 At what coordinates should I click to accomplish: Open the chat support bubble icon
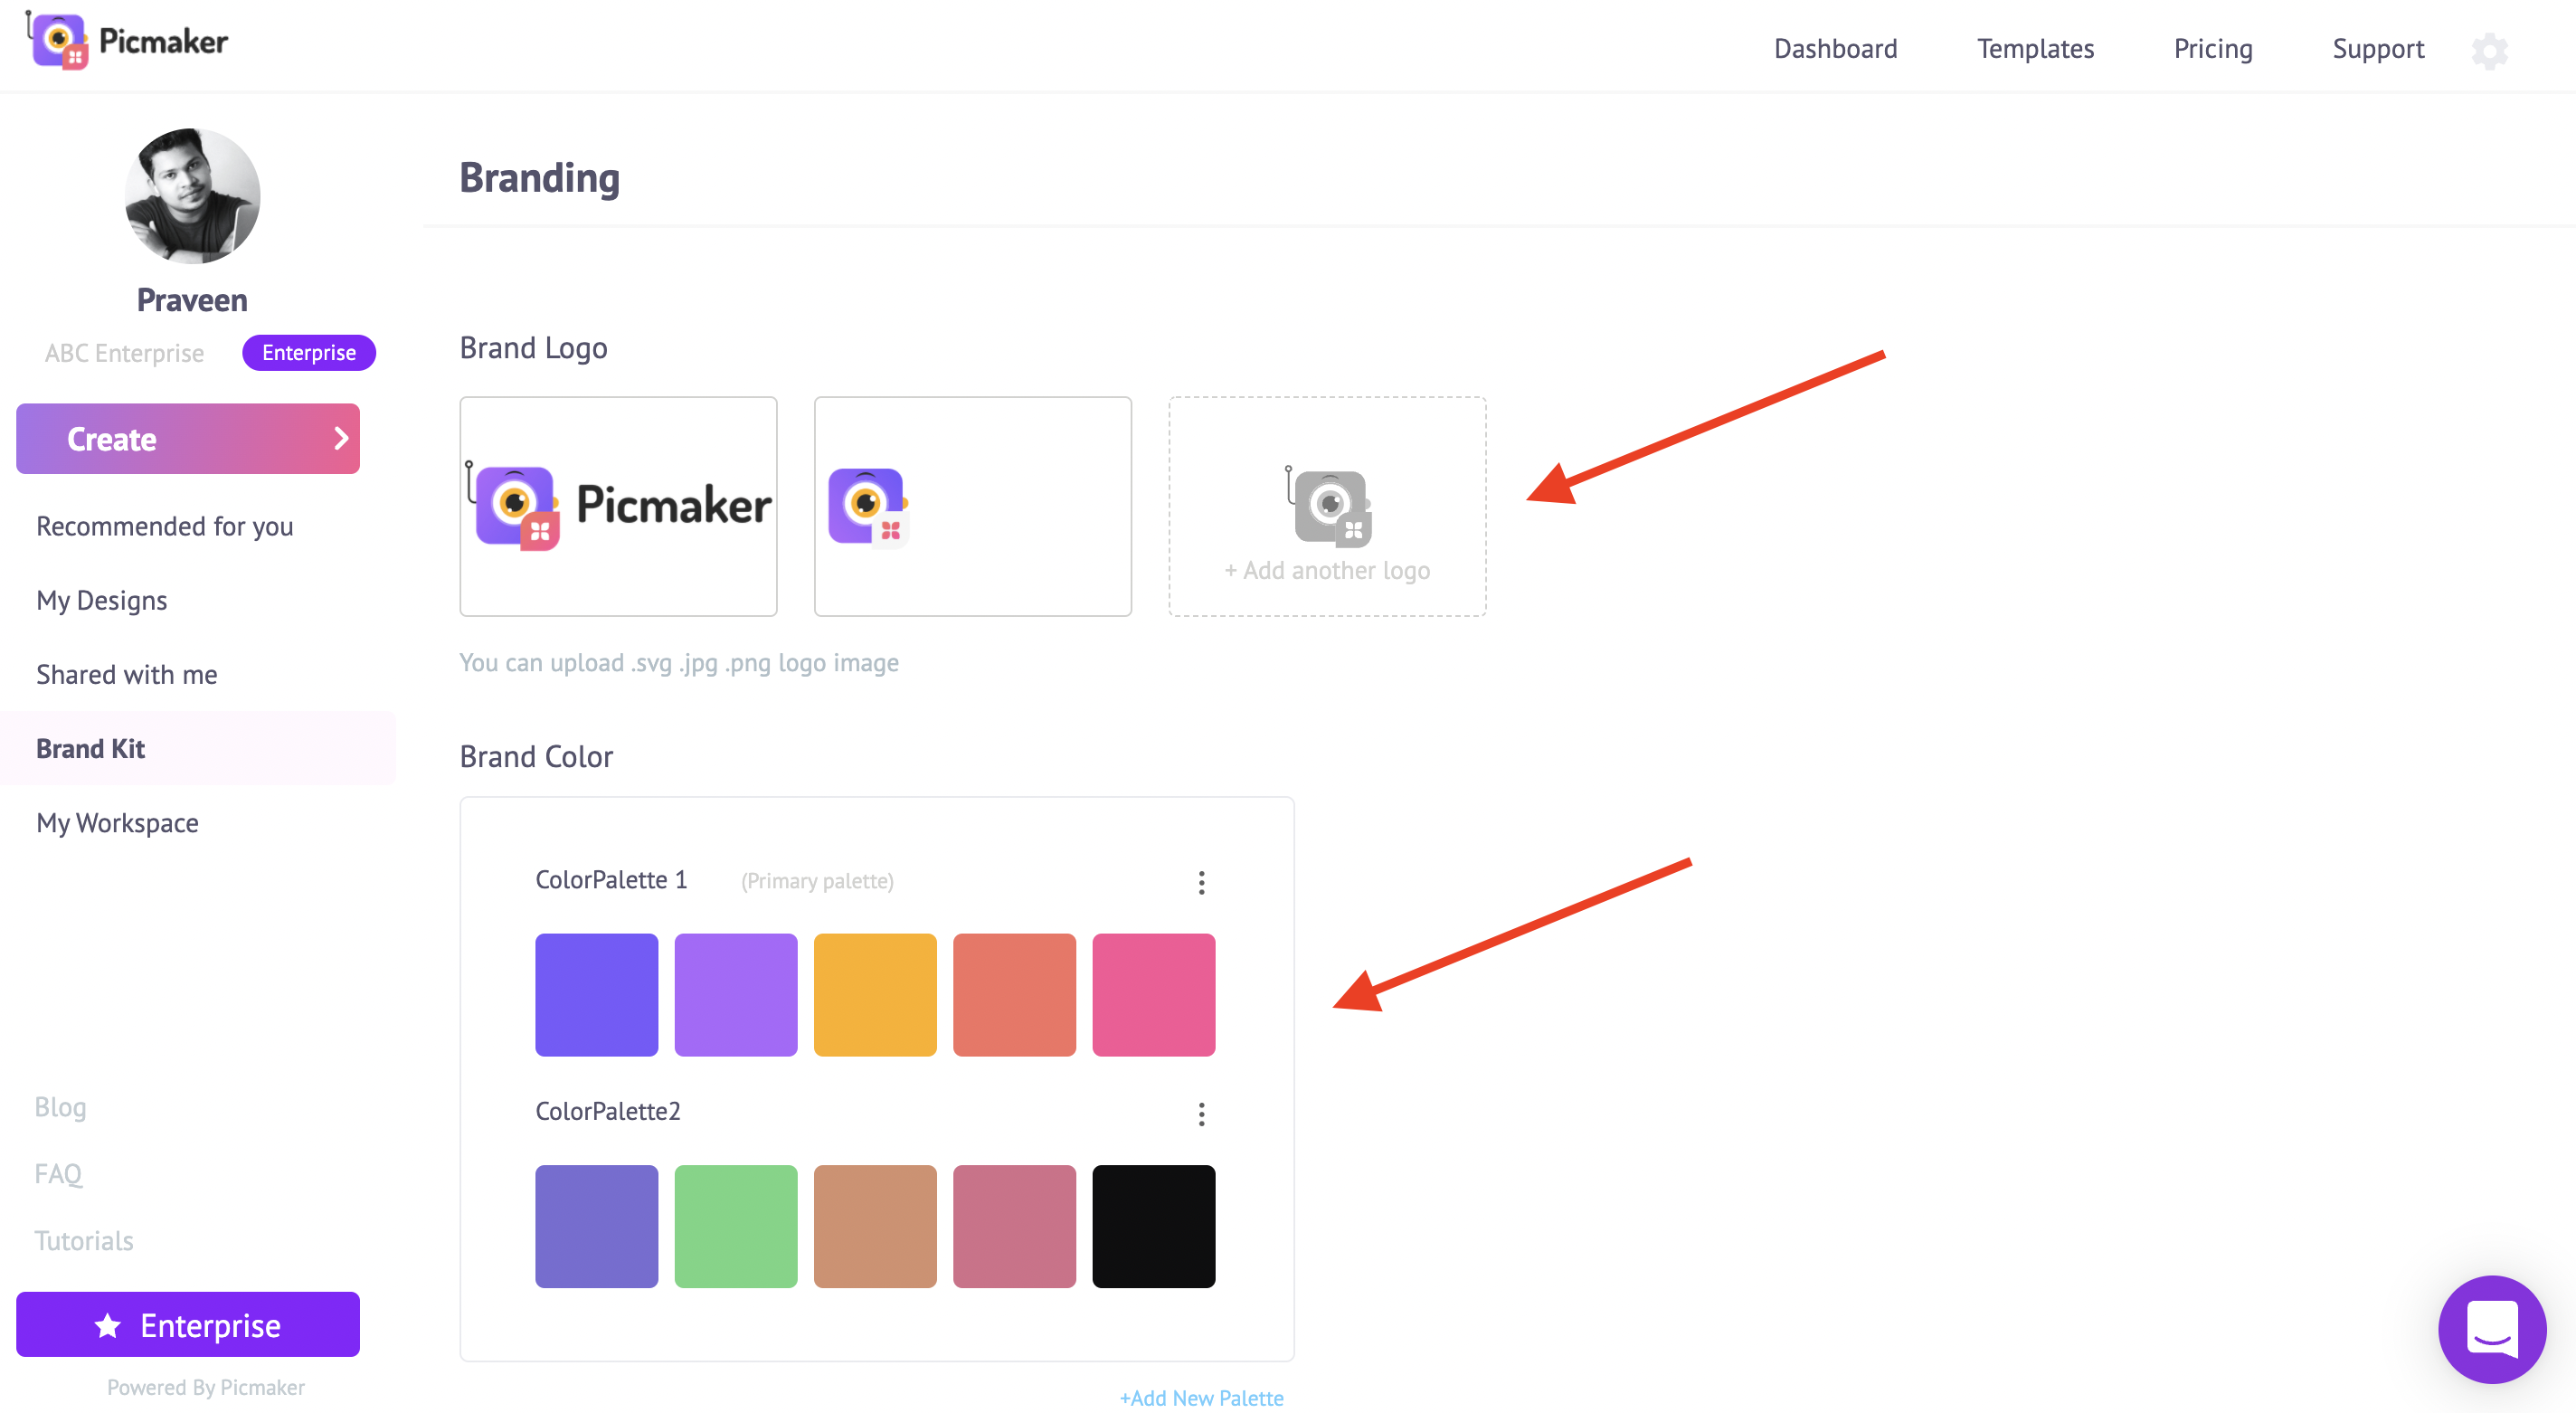pos(2491,1328)
